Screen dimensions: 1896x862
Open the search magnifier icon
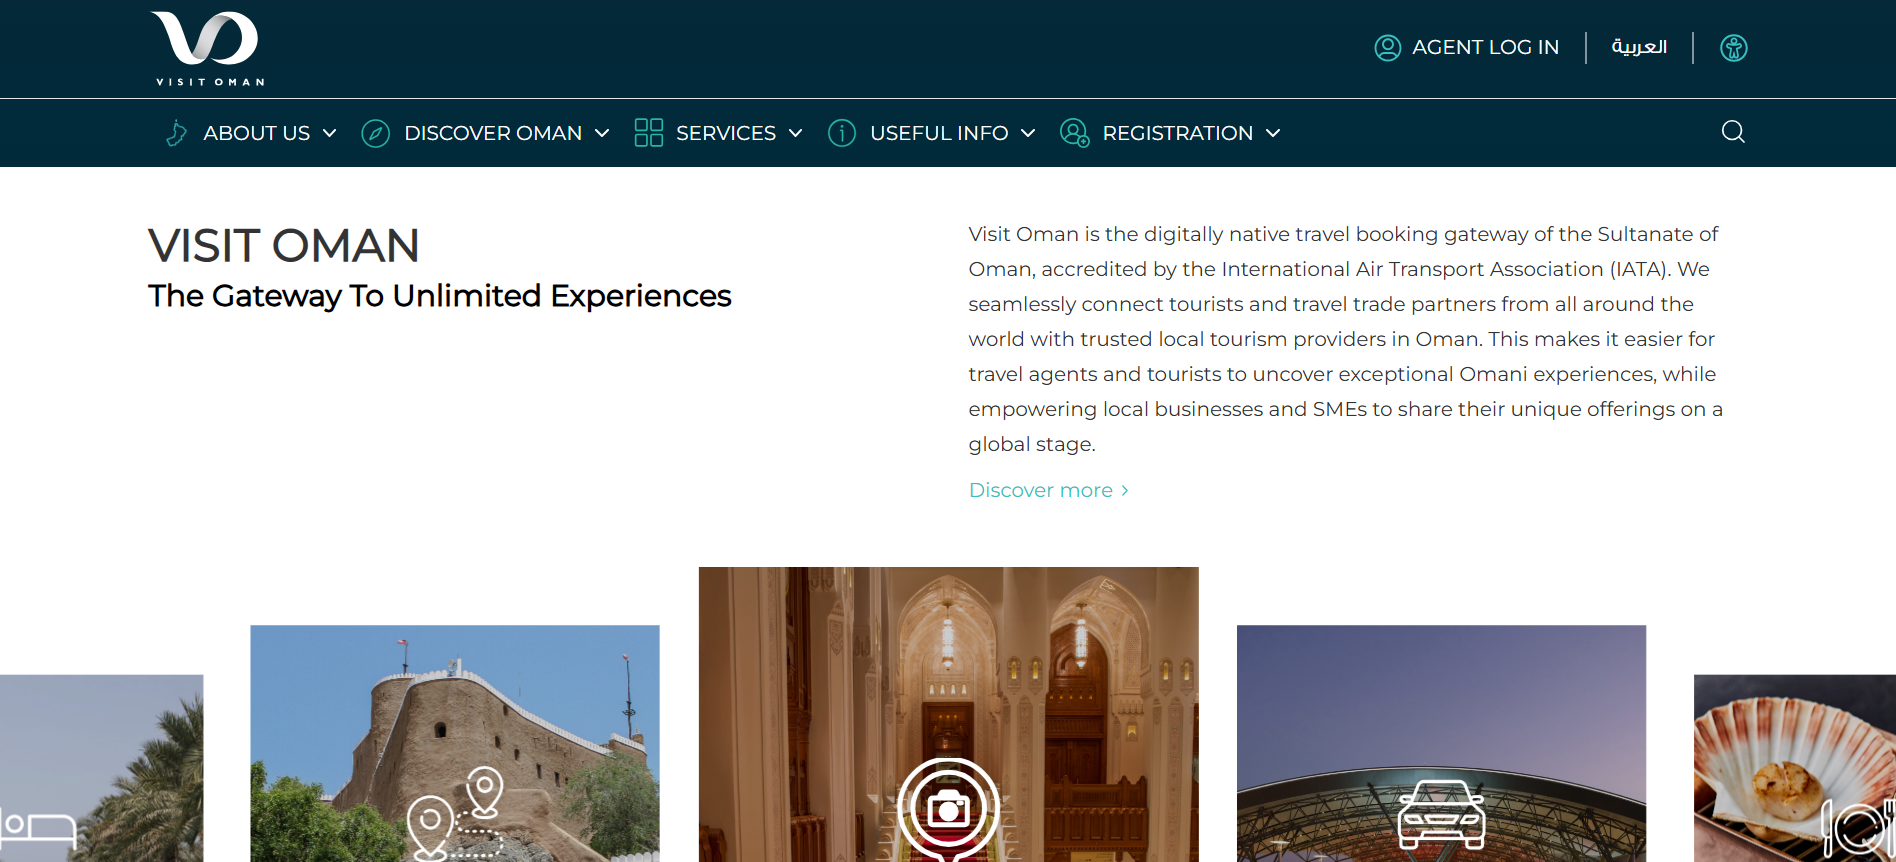click(x=1733, y=132)
